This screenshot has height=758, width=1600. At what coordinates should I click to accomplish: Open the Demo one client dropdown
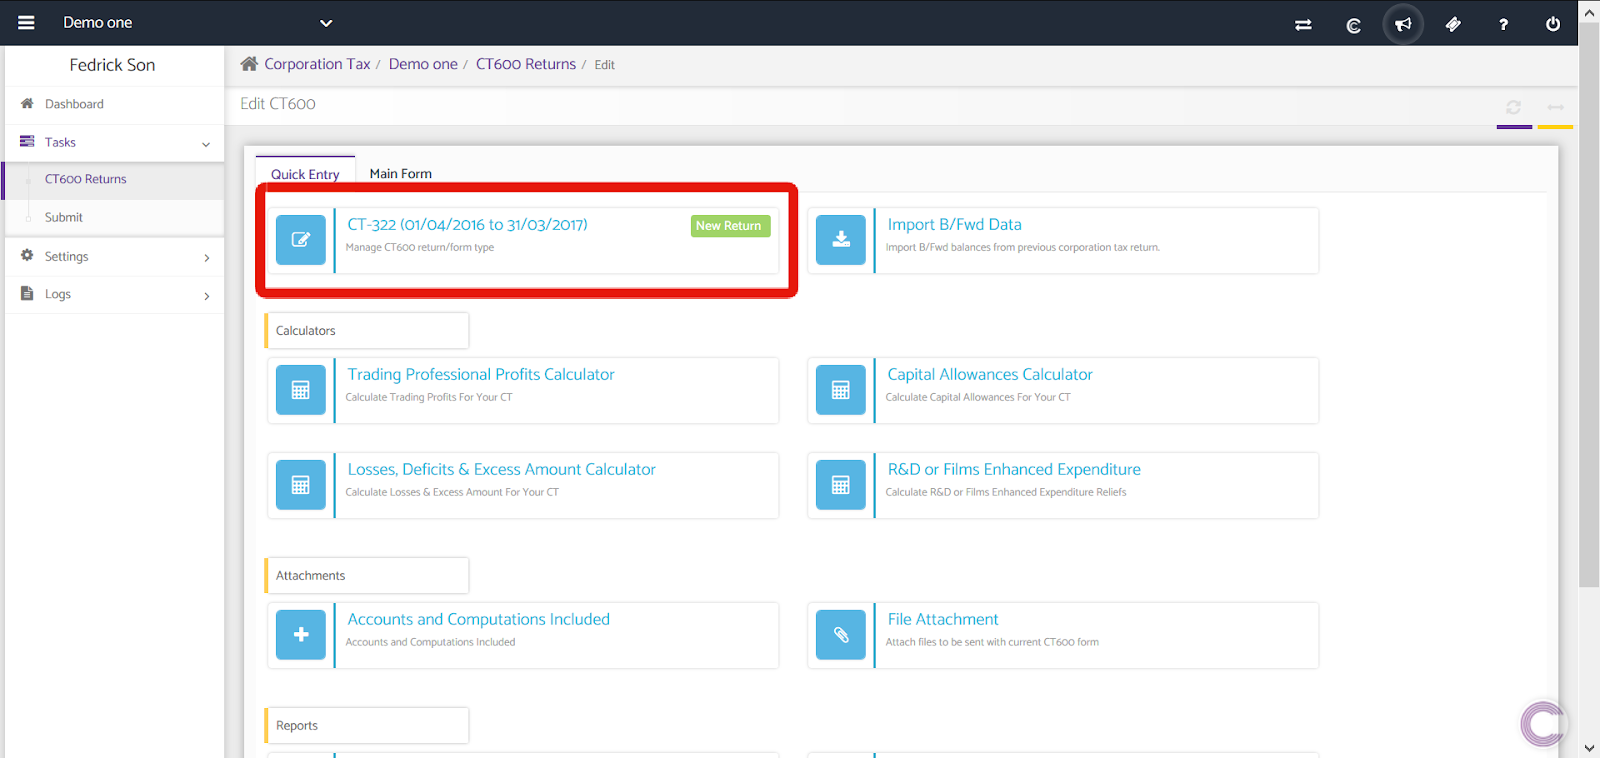point(197,22)
